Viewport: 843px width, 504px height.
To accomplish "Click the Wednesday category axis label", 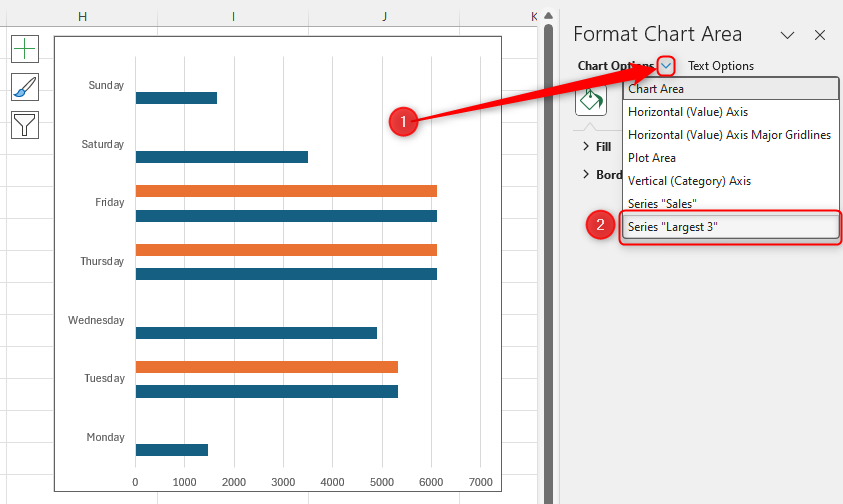I will 96,320.
